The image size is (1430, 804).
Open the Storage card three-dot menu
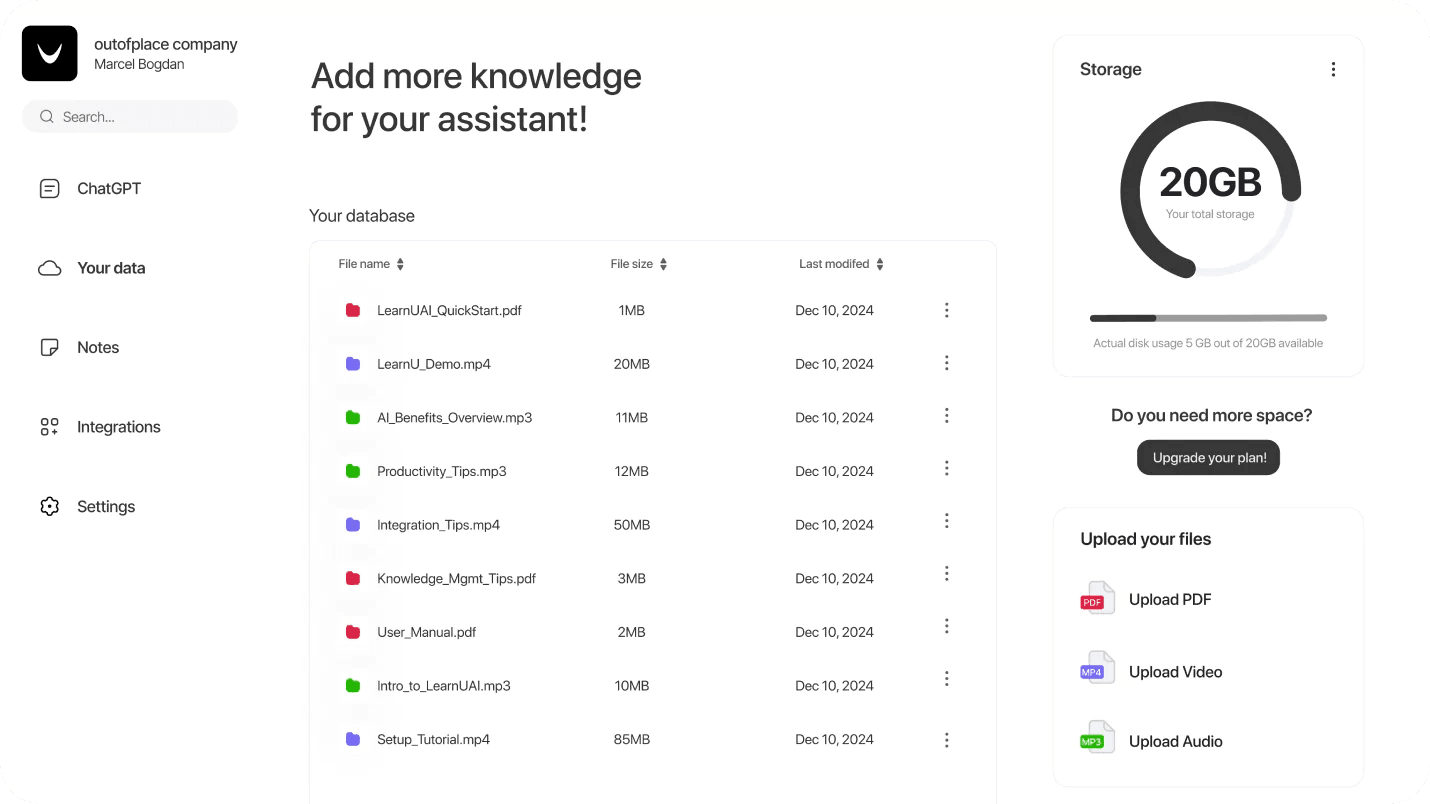[x=1333, y=69]
